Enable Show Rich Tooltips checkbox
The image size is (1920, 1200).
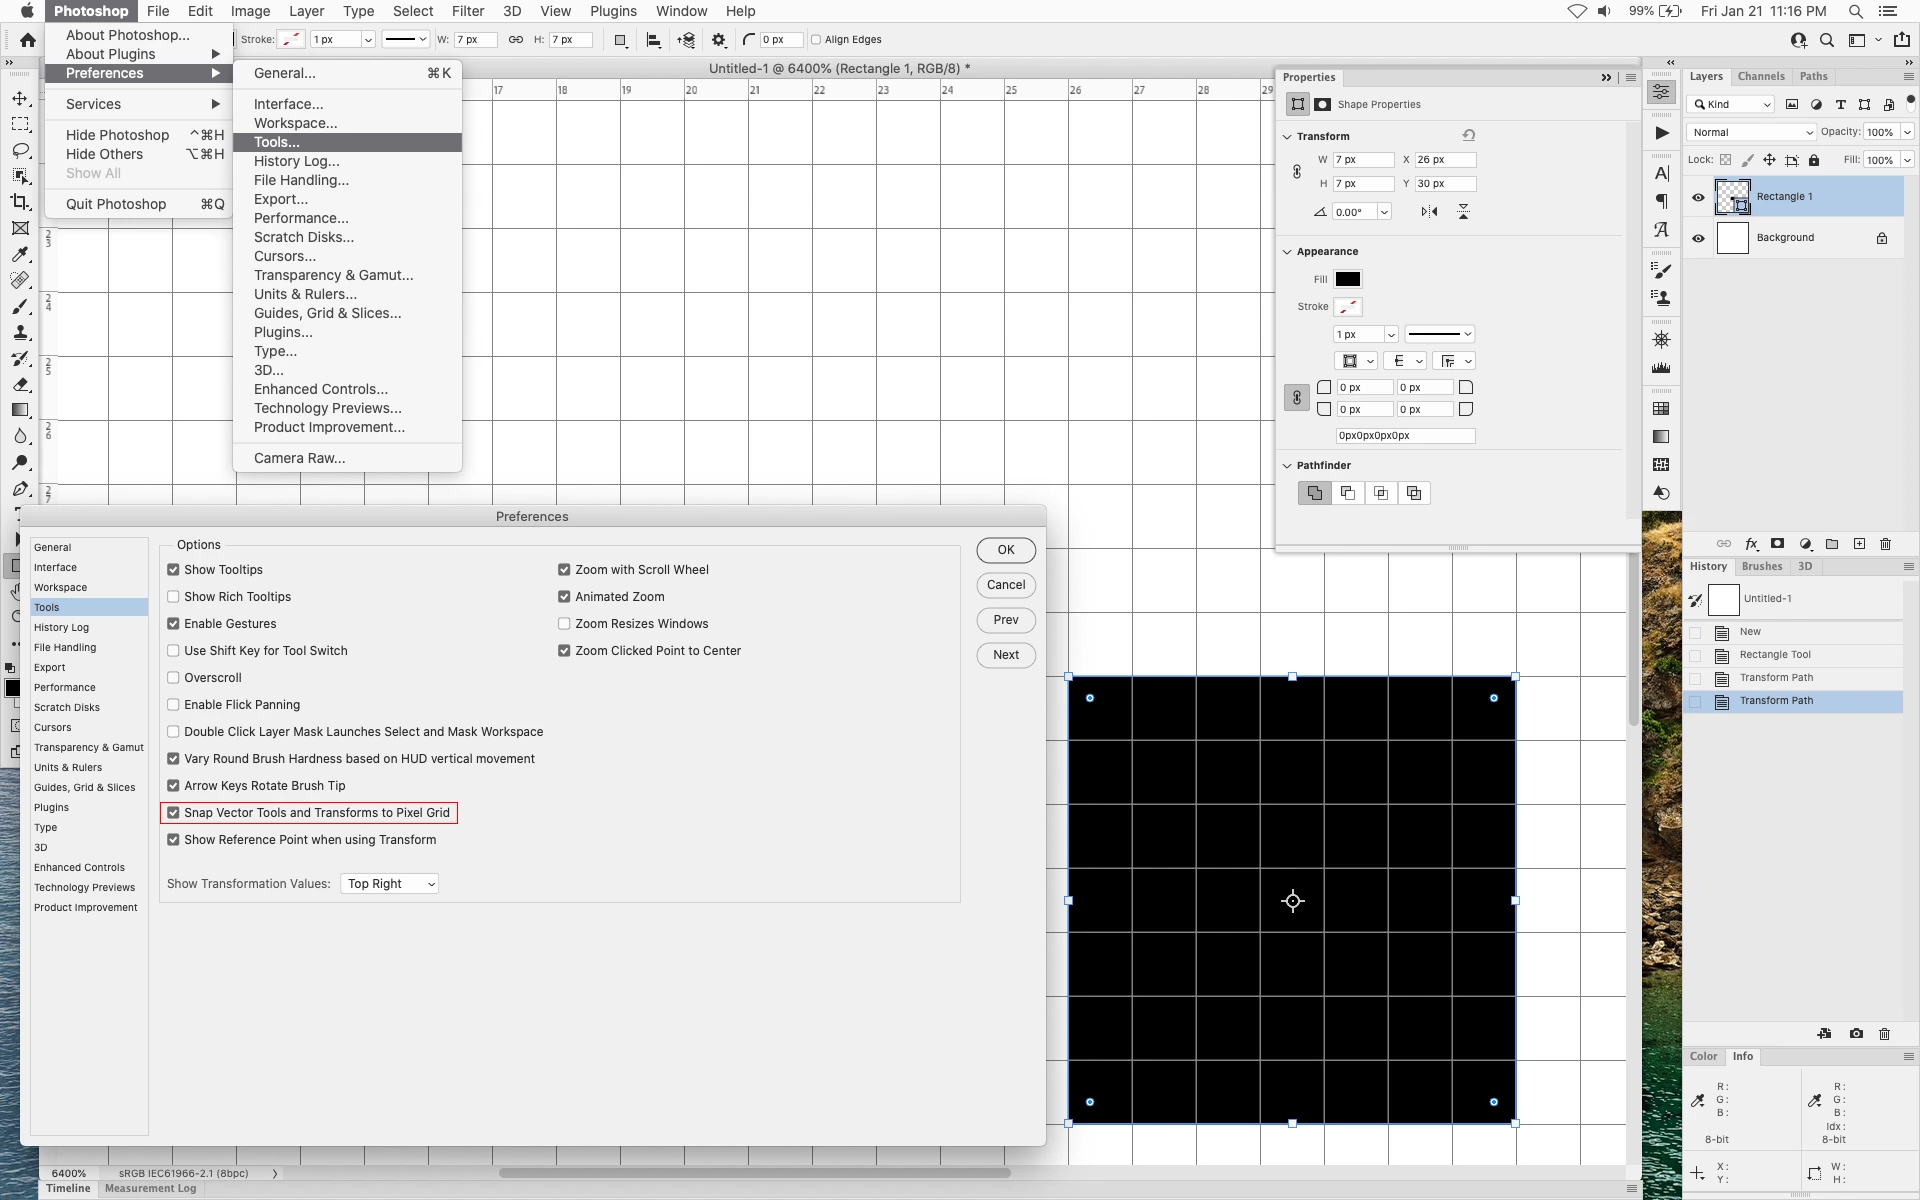coord(173,597)
